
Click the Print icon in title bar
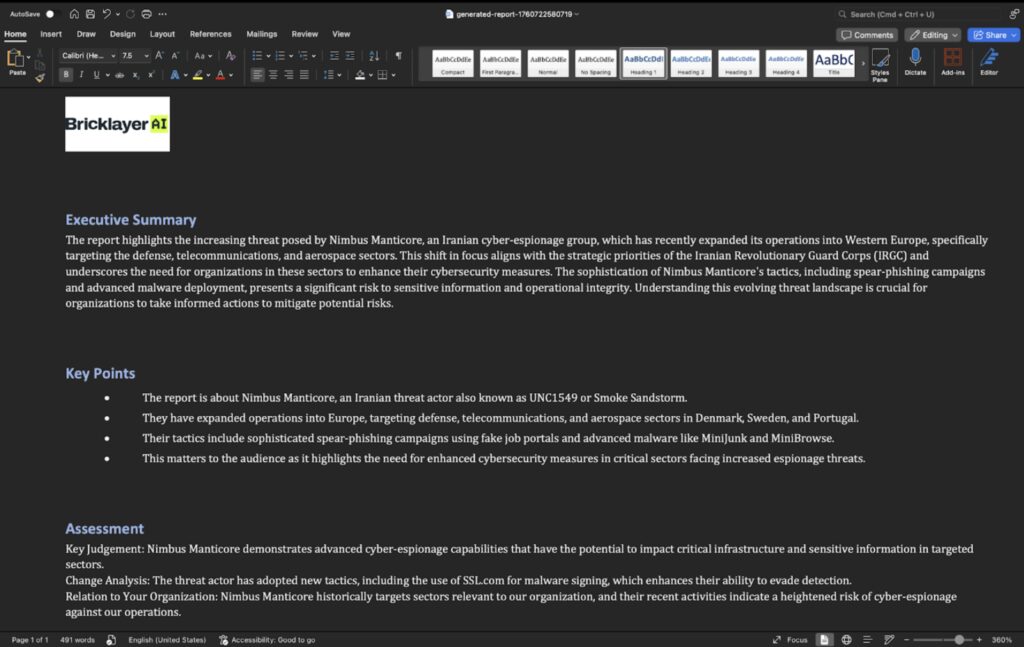coord(146,14)
